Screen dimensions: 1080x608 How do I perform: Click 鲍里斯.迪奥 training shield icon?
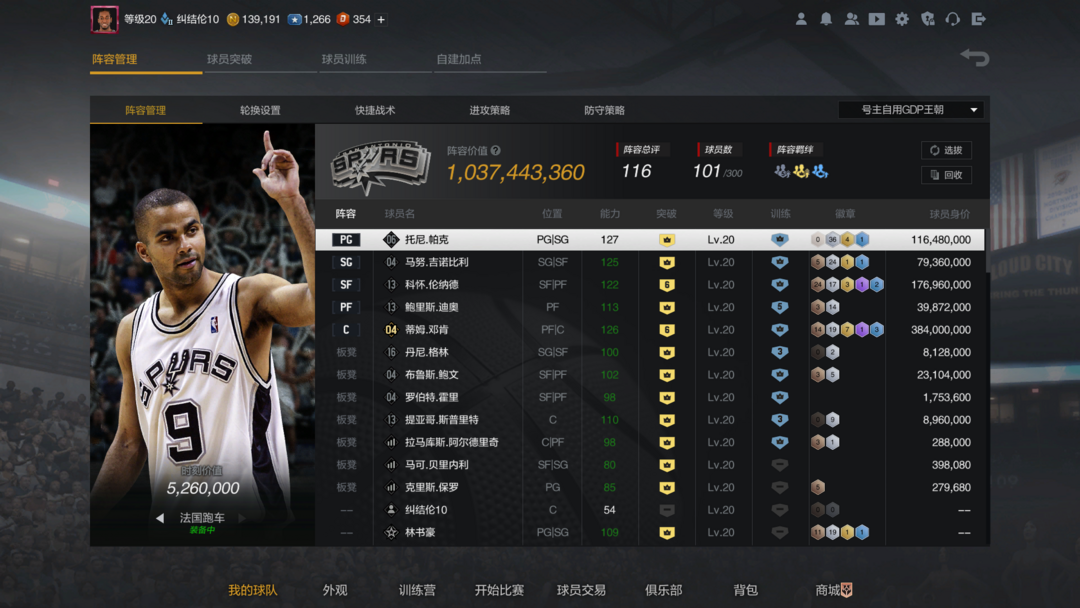pyautogui.click(x=779, y=307)
